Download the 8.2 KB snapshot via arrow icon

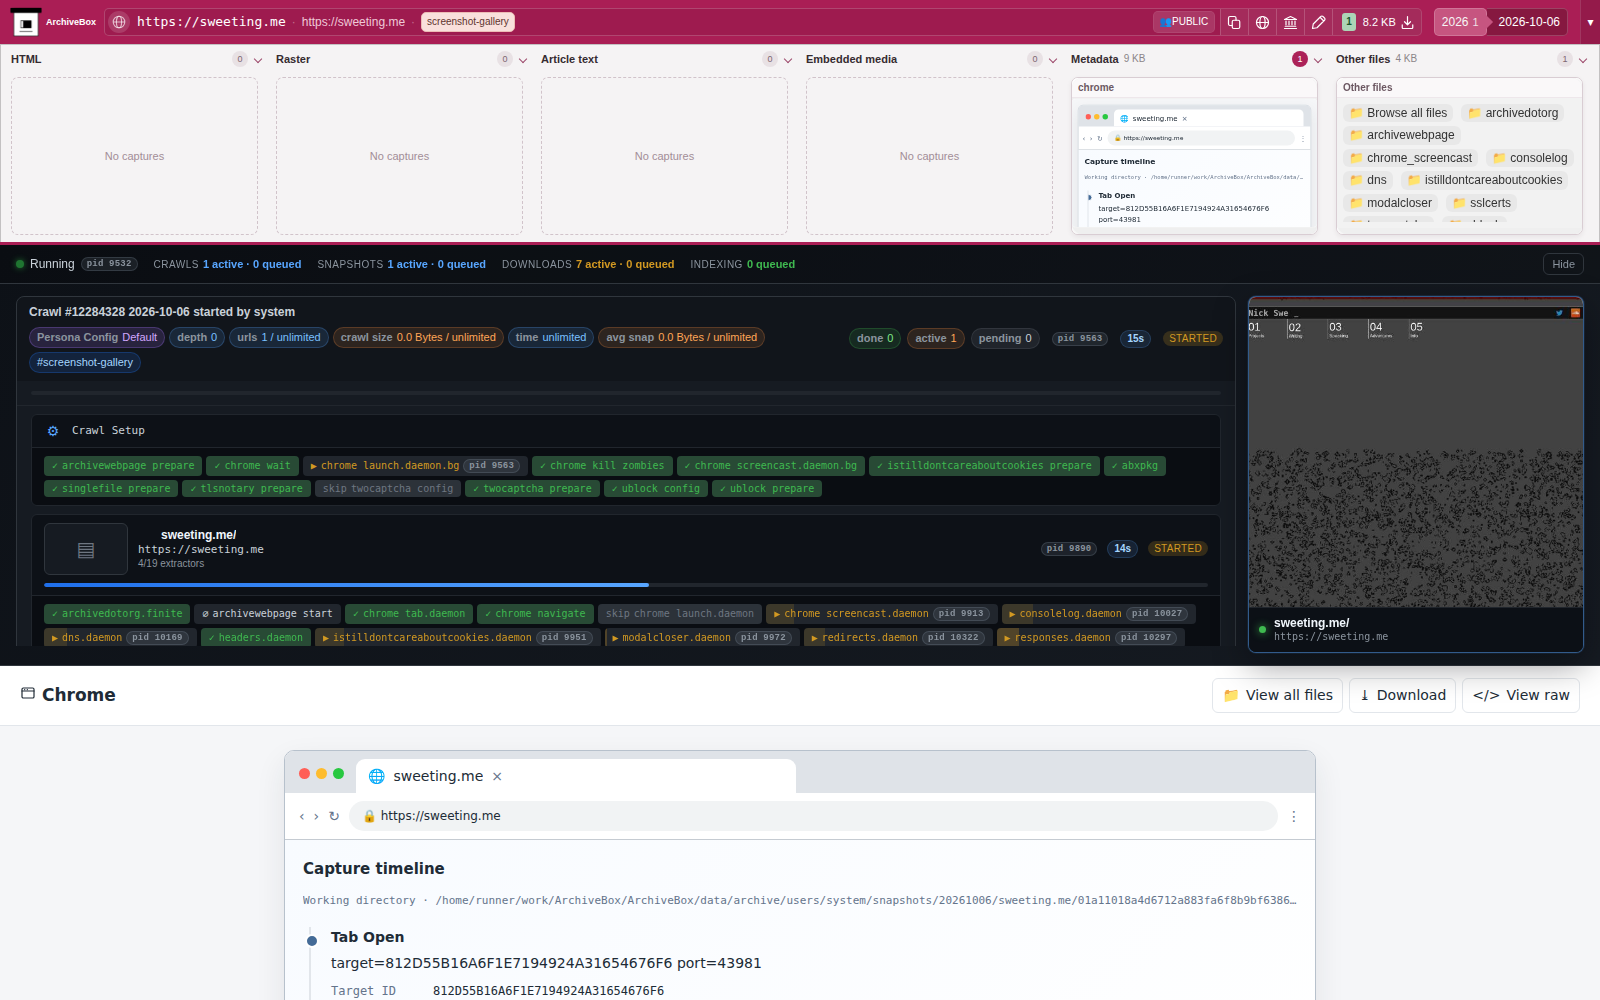[1407, 22]
